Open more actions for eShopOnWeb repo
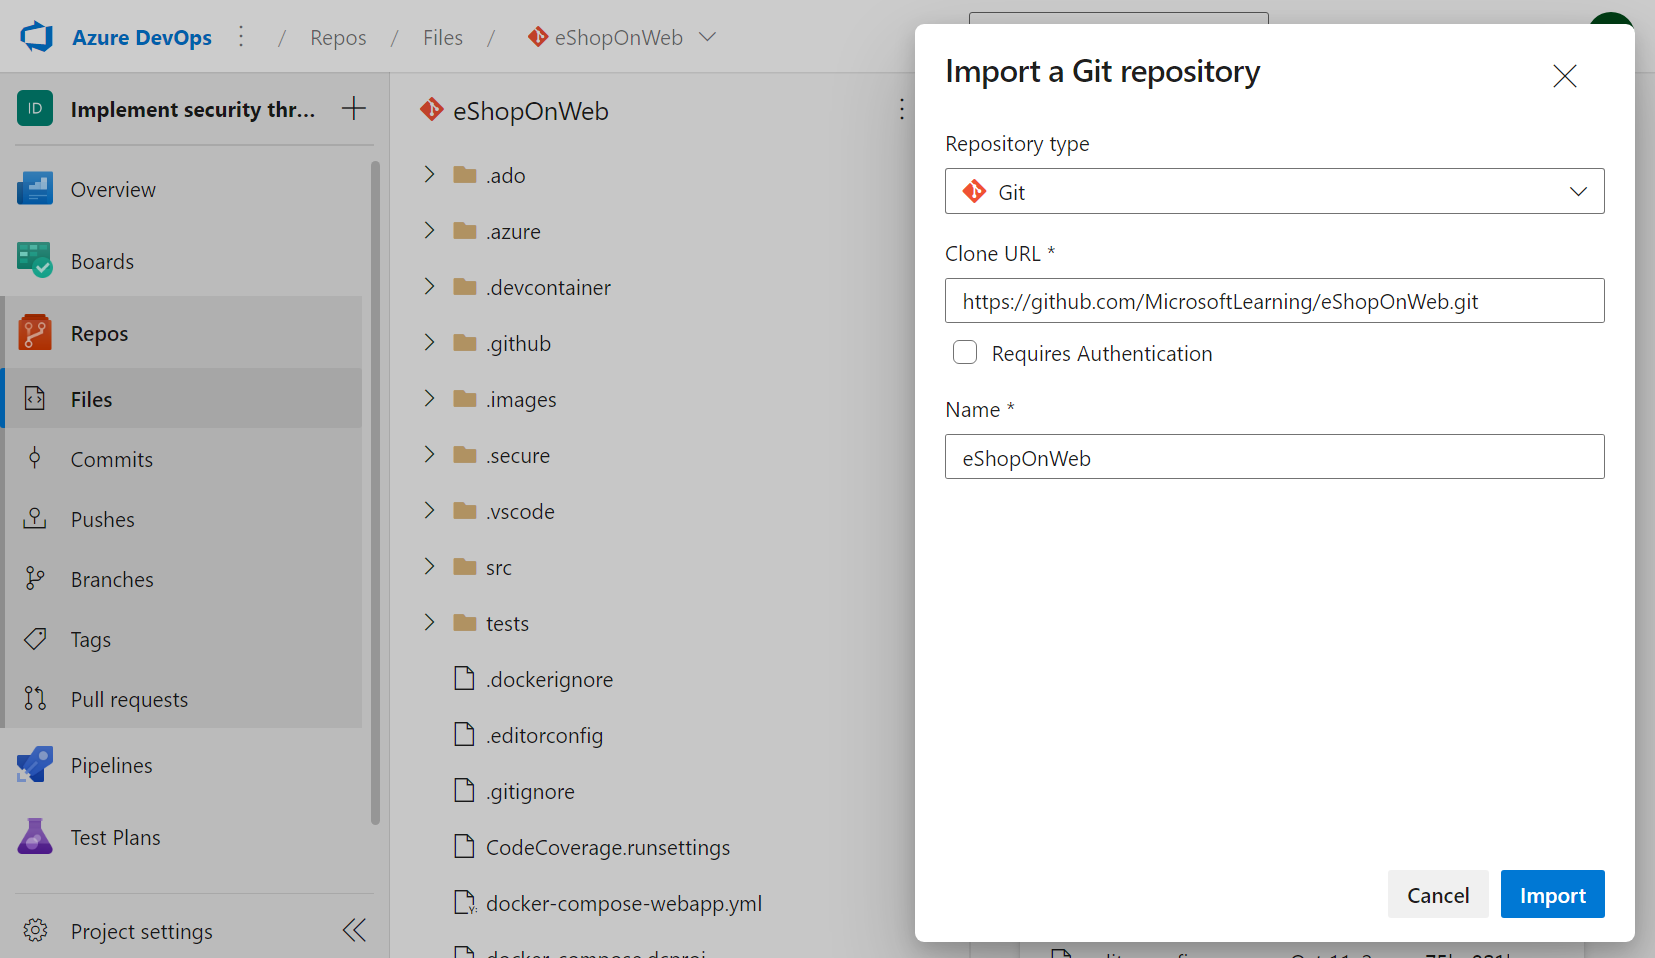 click(x=902, y=109)
